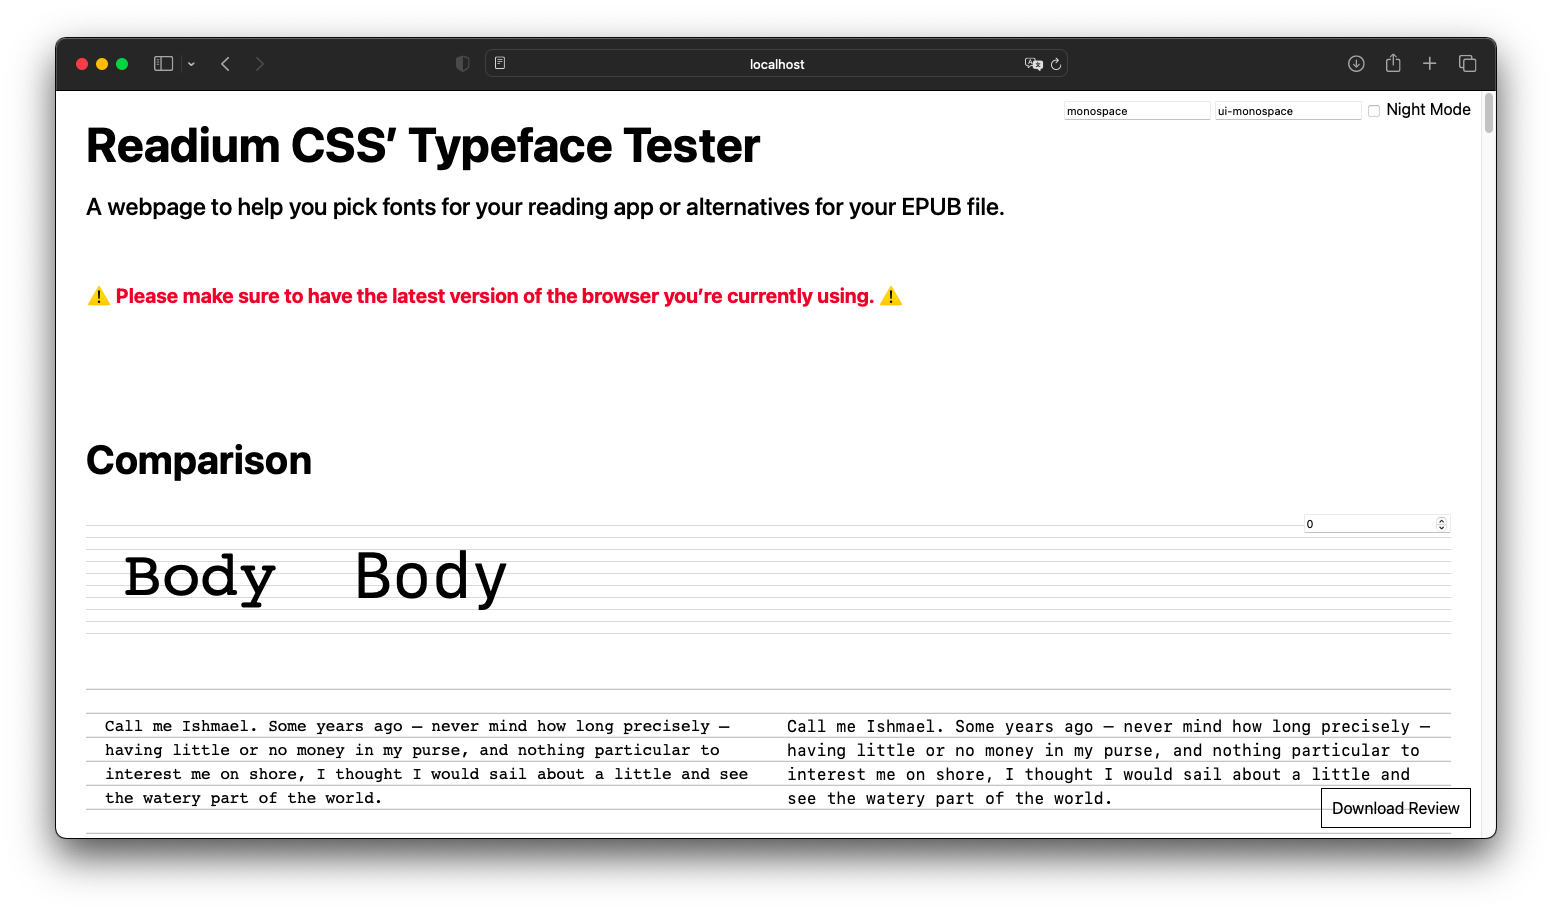Focus the "monospace" font input field

(1137, 111)
